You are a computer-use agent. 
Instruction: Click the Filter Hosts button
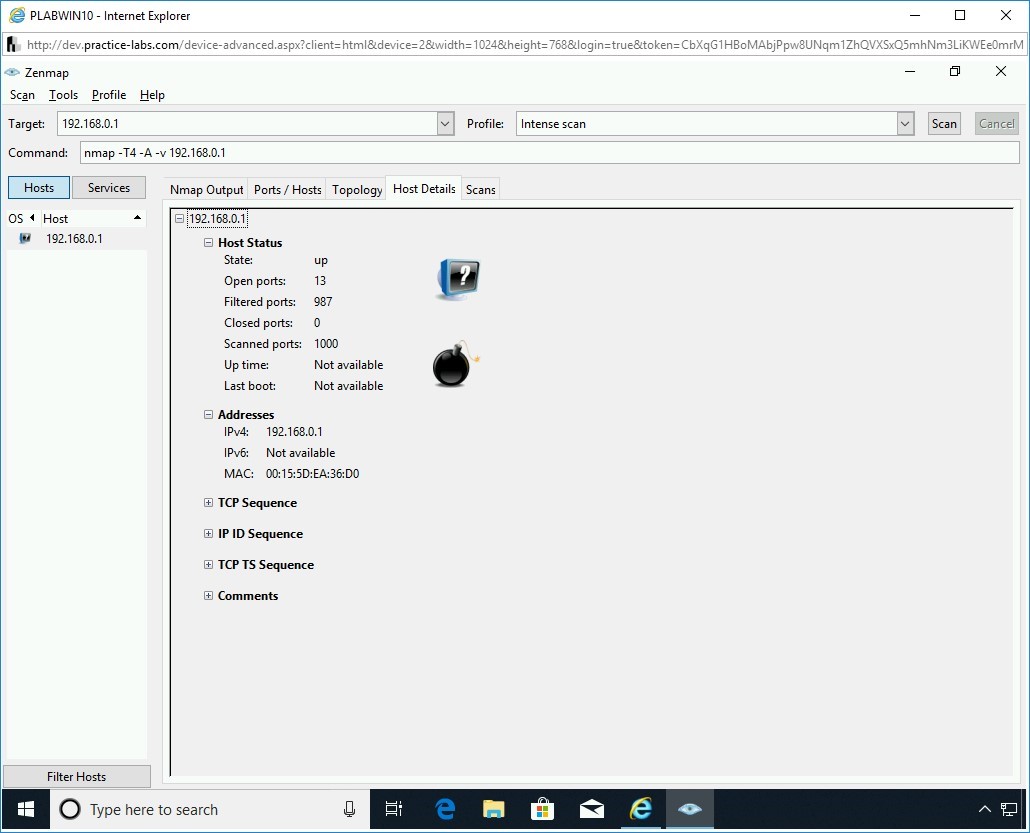point(77,777)
